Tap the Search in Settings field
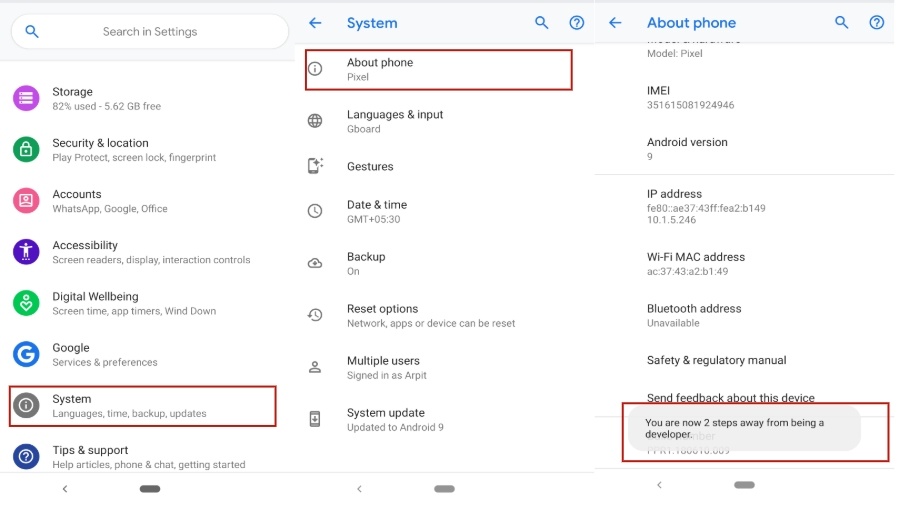 150,32
